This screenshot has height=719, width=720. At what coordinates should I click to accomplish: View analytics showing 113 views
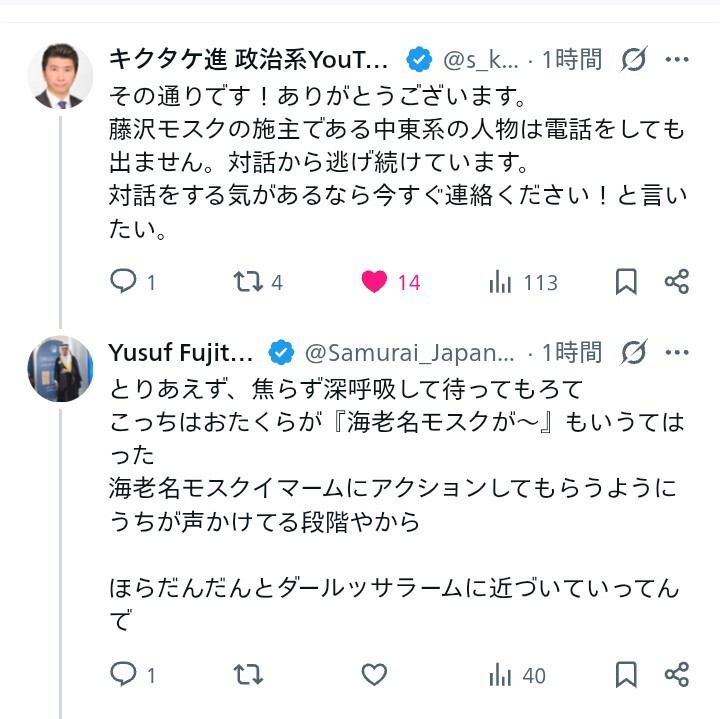(x=501, y=282)
